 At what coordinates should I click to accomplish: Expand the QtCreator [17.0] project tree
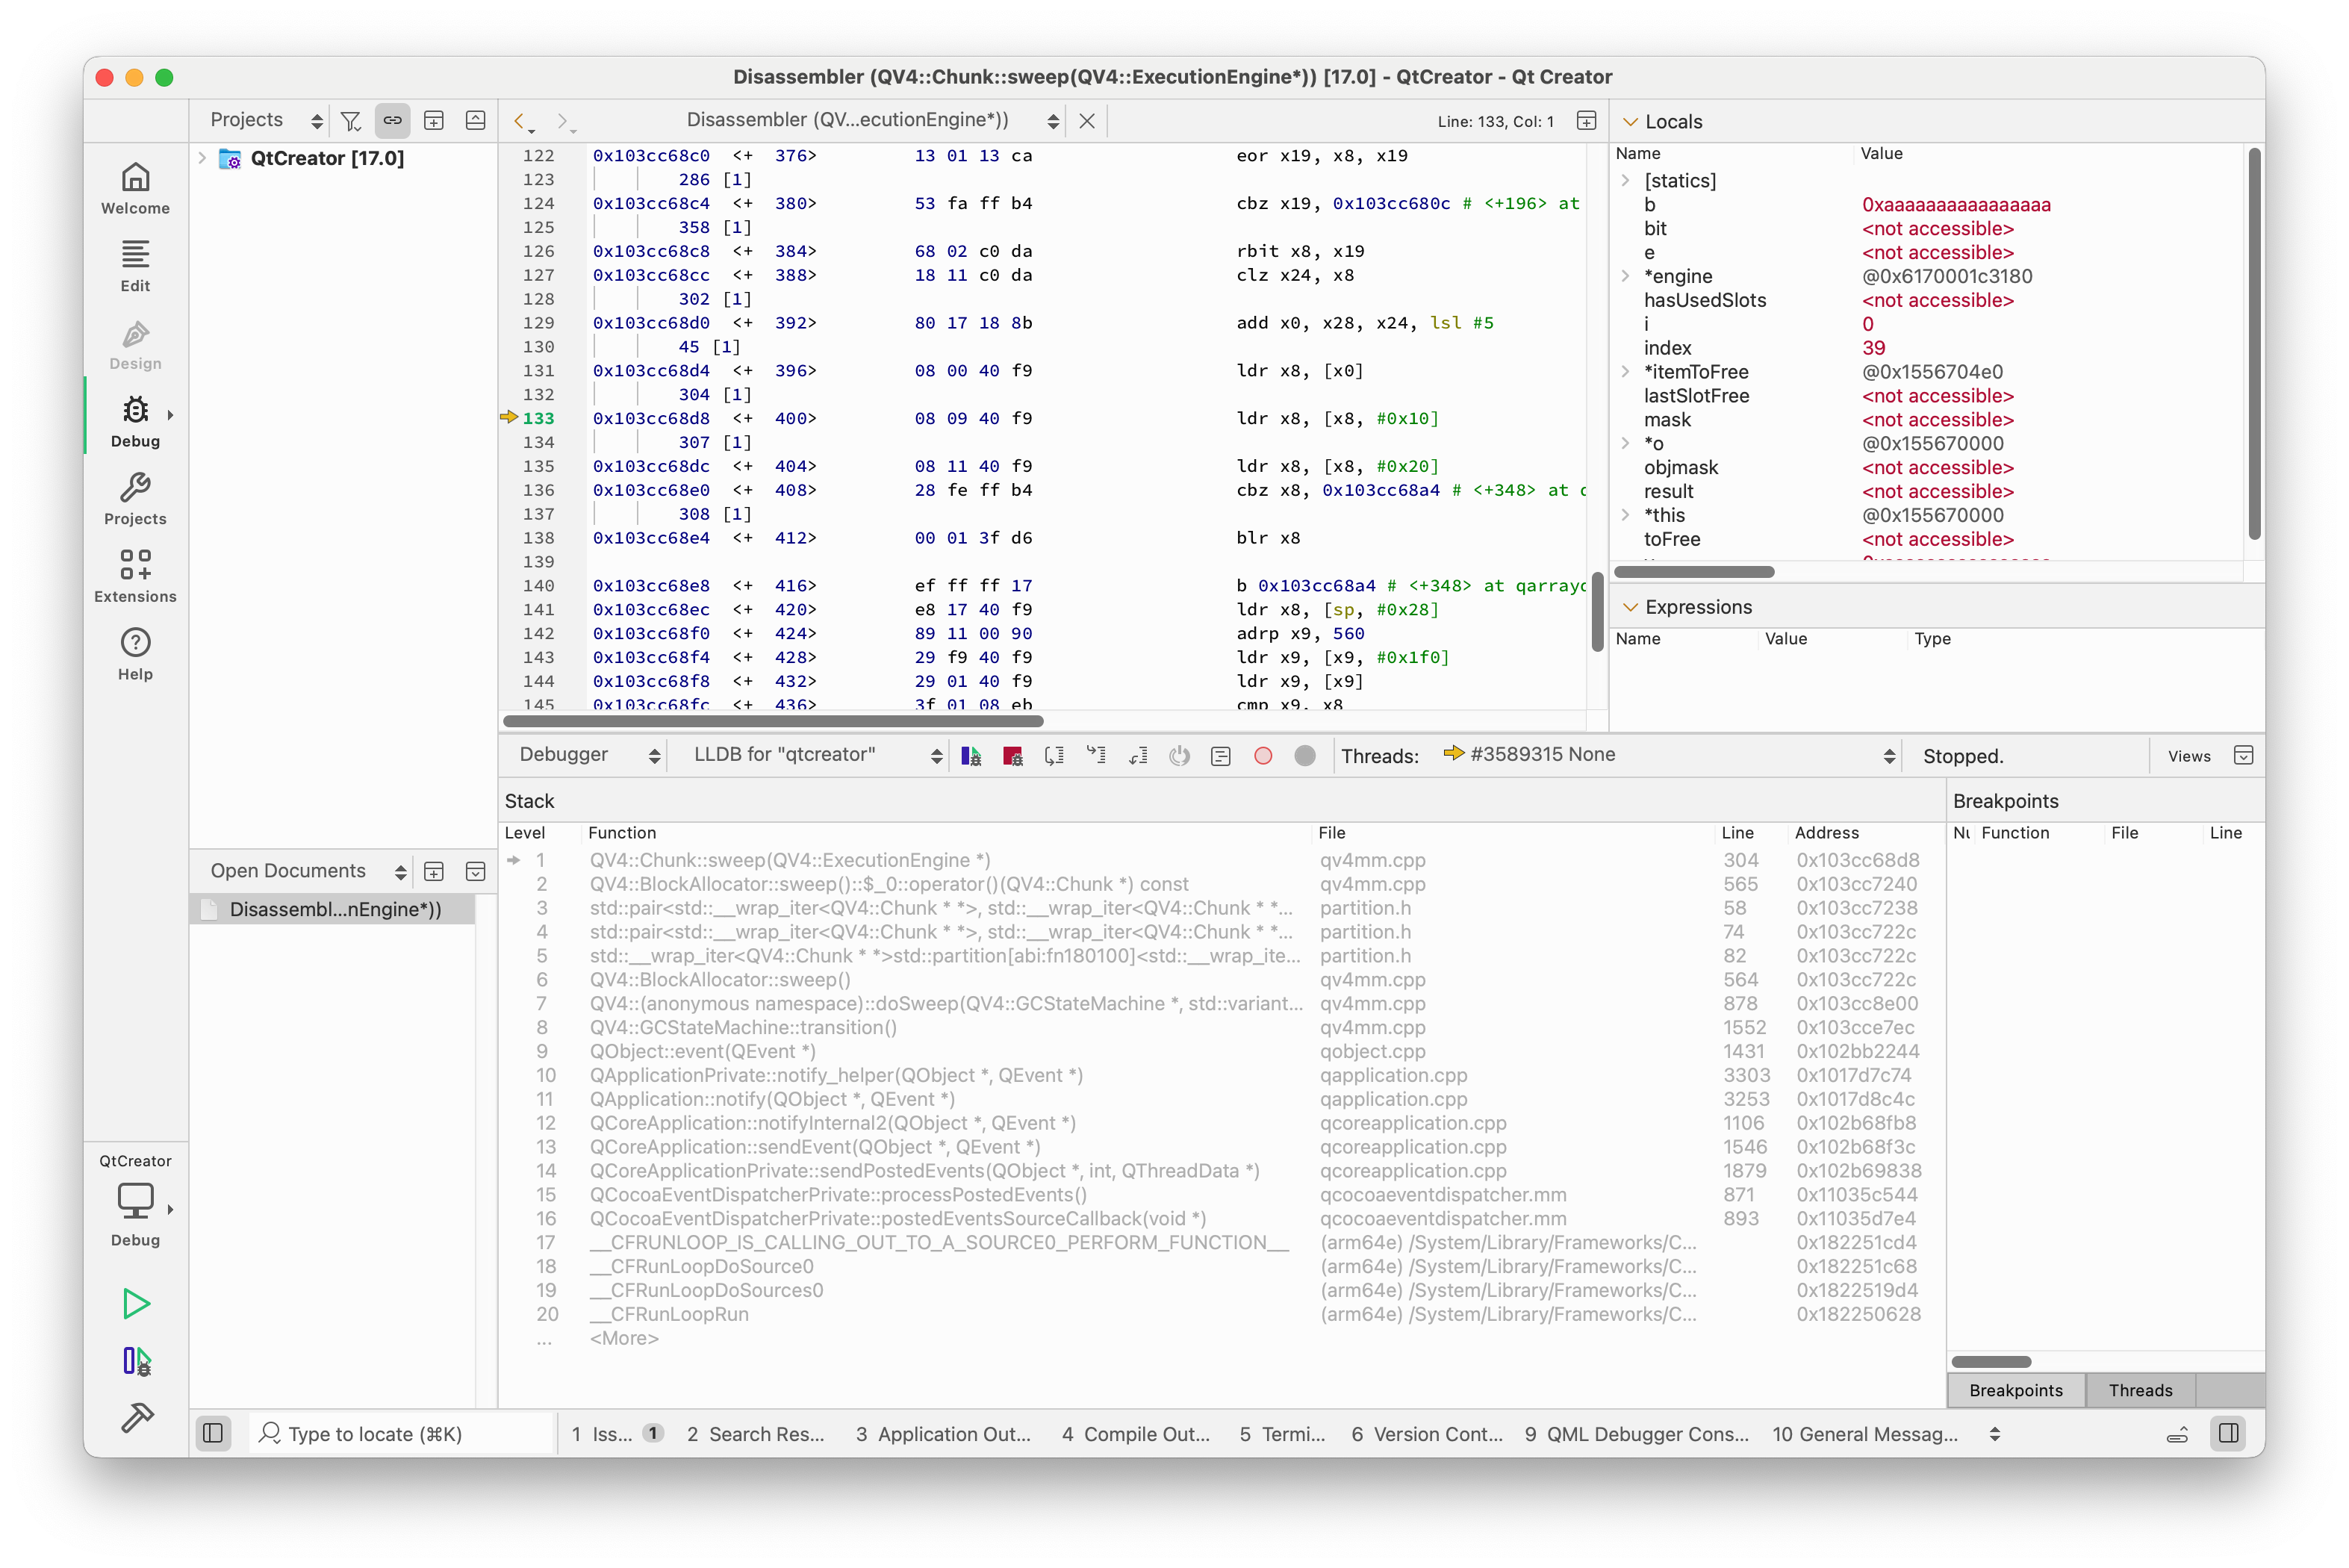(203, 158)
